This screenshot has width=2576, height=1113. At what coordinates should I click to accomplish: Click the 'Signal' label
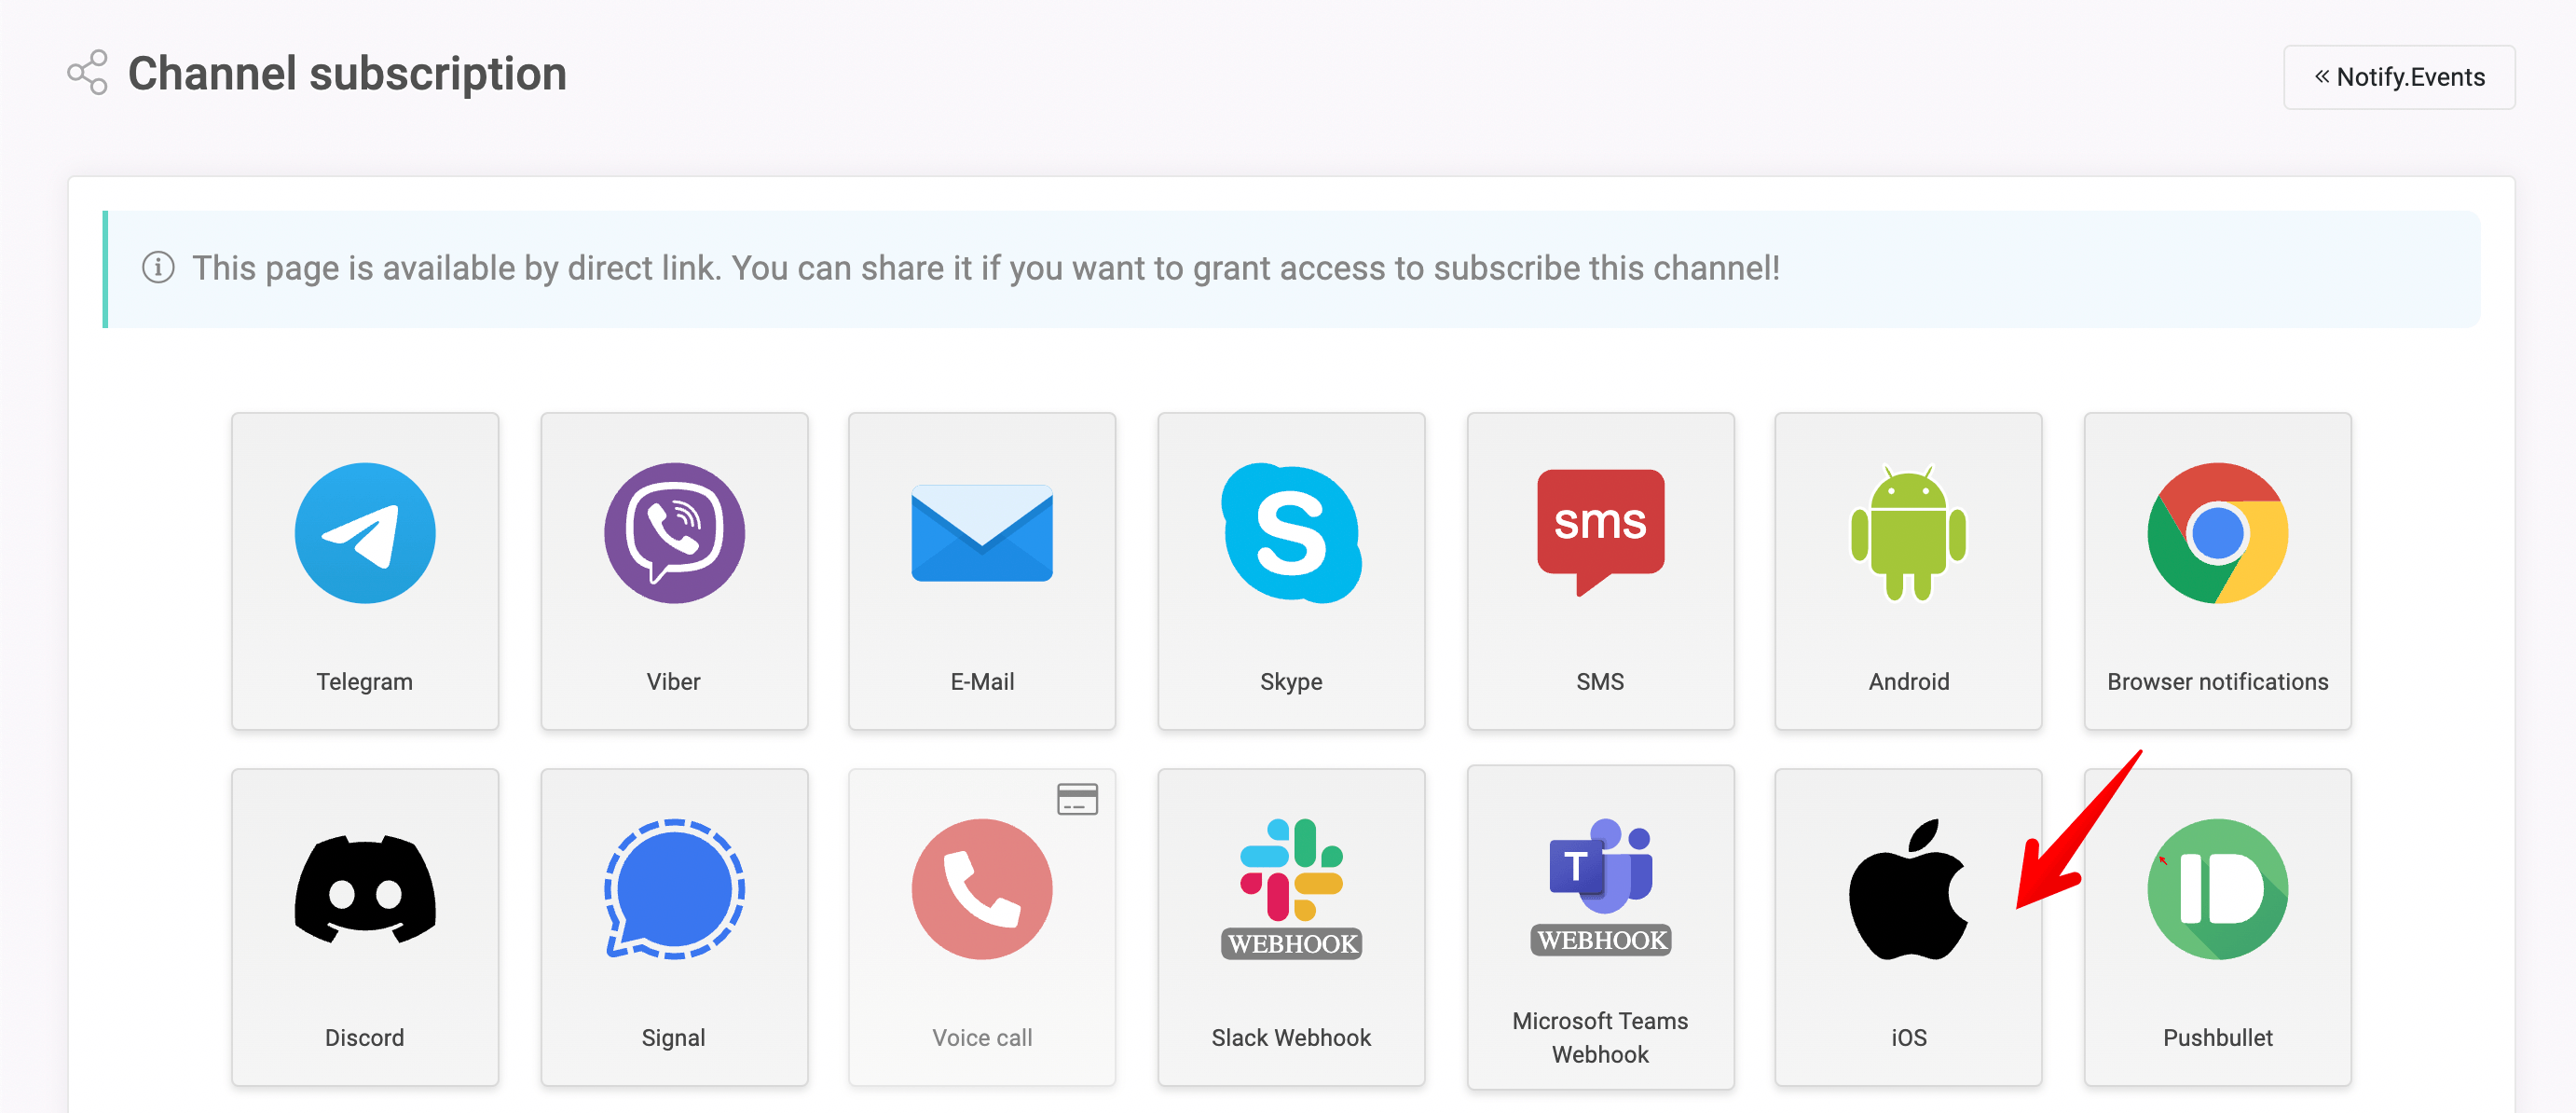click(x=674, y=1037)
